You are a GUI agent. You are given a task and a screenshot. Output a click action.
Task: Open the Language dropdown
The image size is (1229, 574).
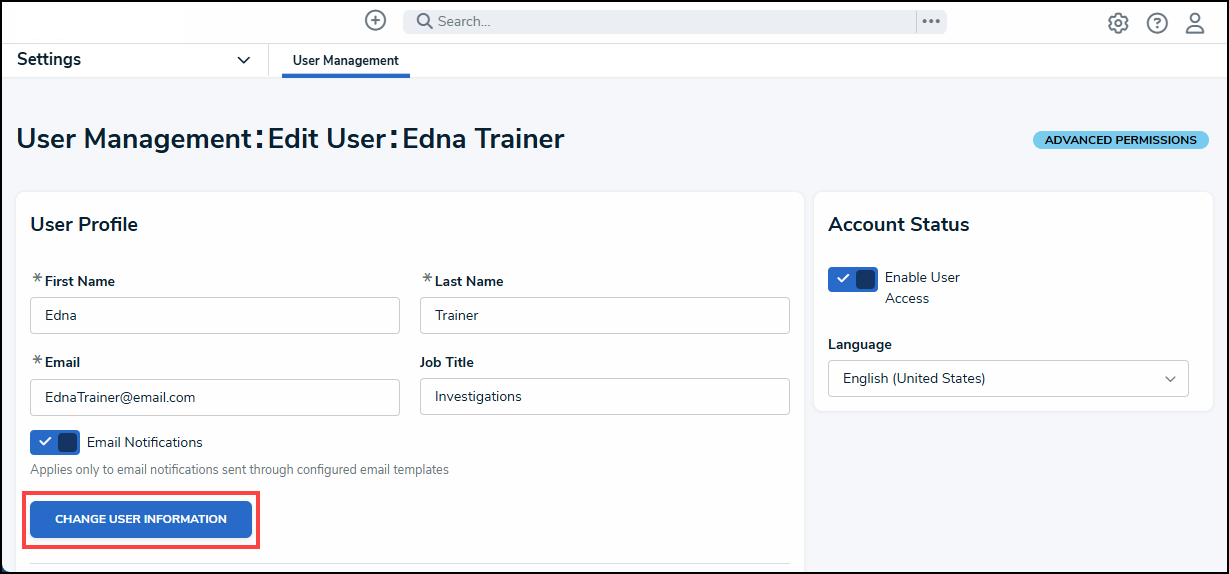pos(1008,378)
